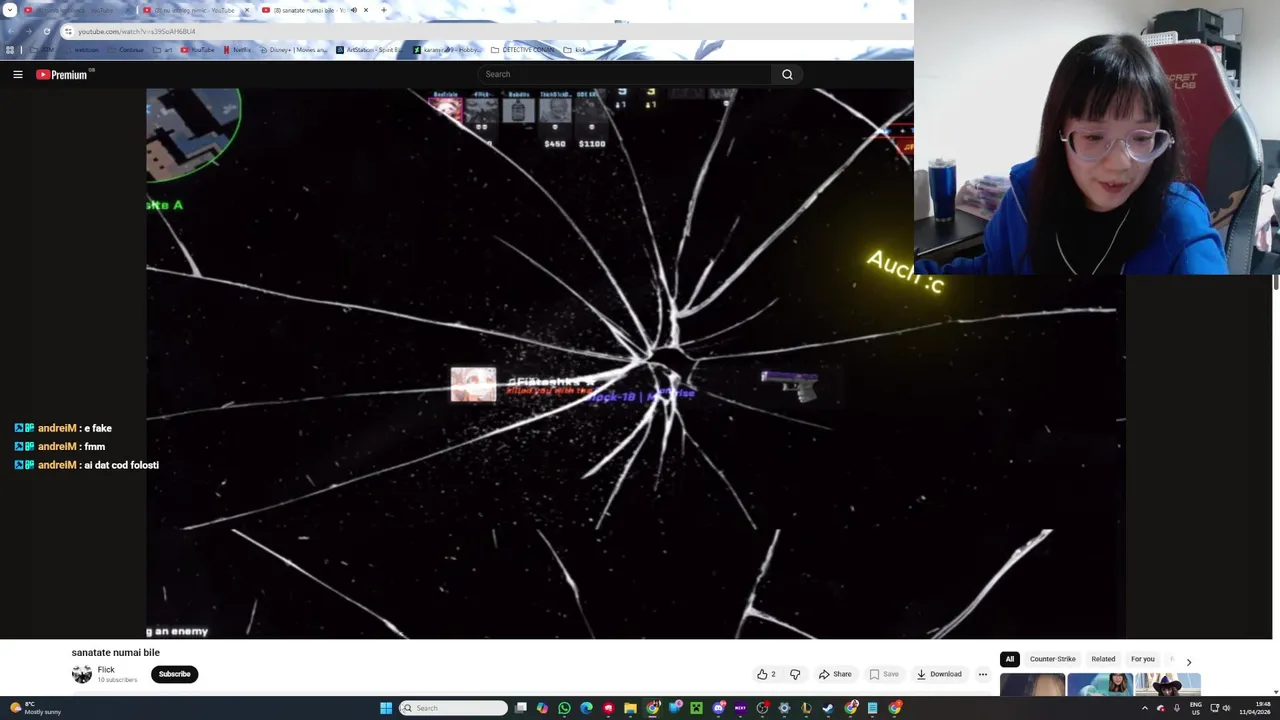Screen dimensions: 1280x720
Task: Select the Counter-Strike filter chip
Action: pyautogui.click(x=1053, y=659)
